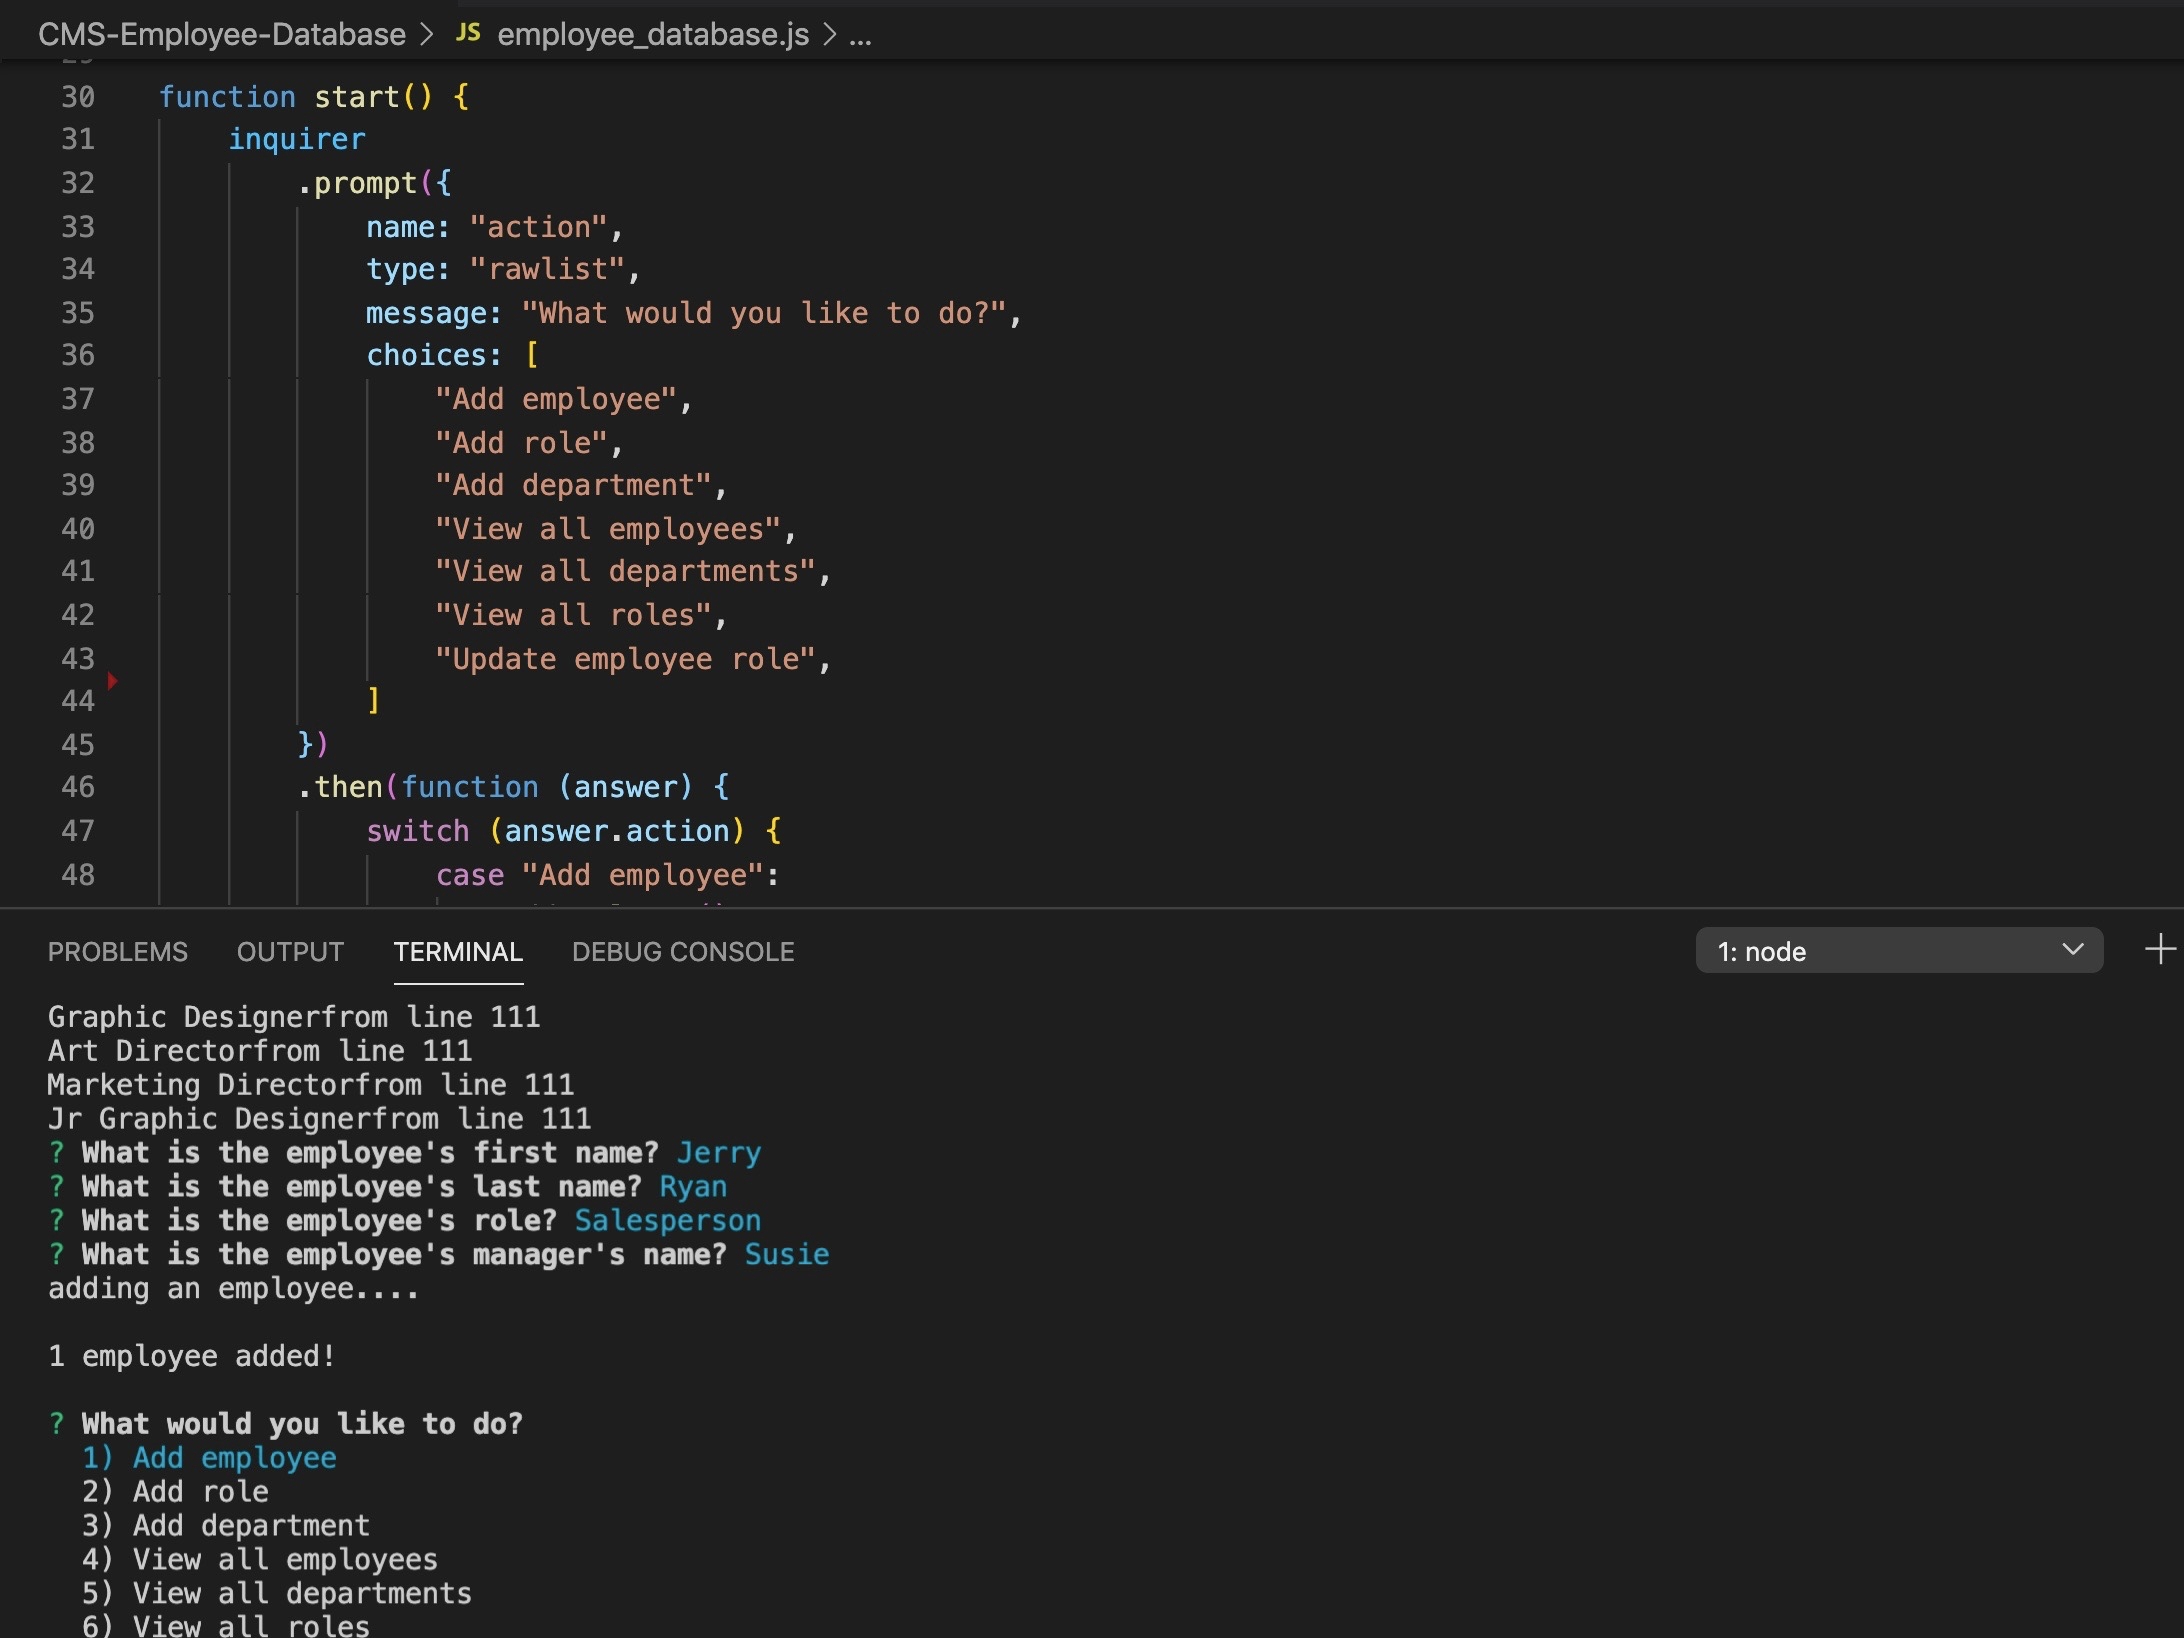2184x1638 pixels.
Task: Click 'switch (answer.action)' on line 47
Action: point(556,831)
